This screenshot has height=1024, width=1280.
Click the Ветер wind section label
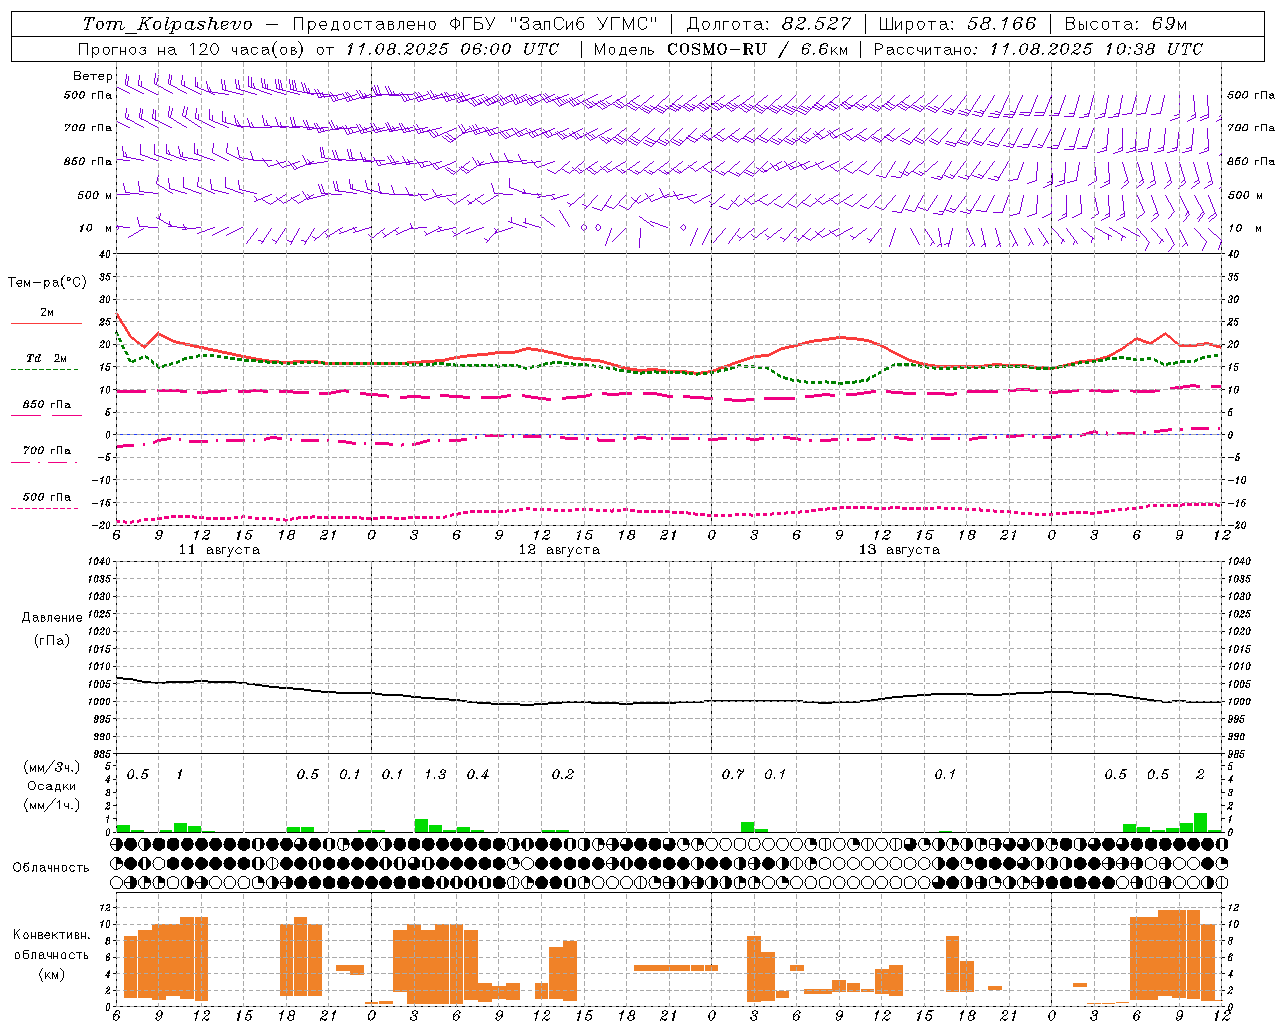(x=93, y=76)
